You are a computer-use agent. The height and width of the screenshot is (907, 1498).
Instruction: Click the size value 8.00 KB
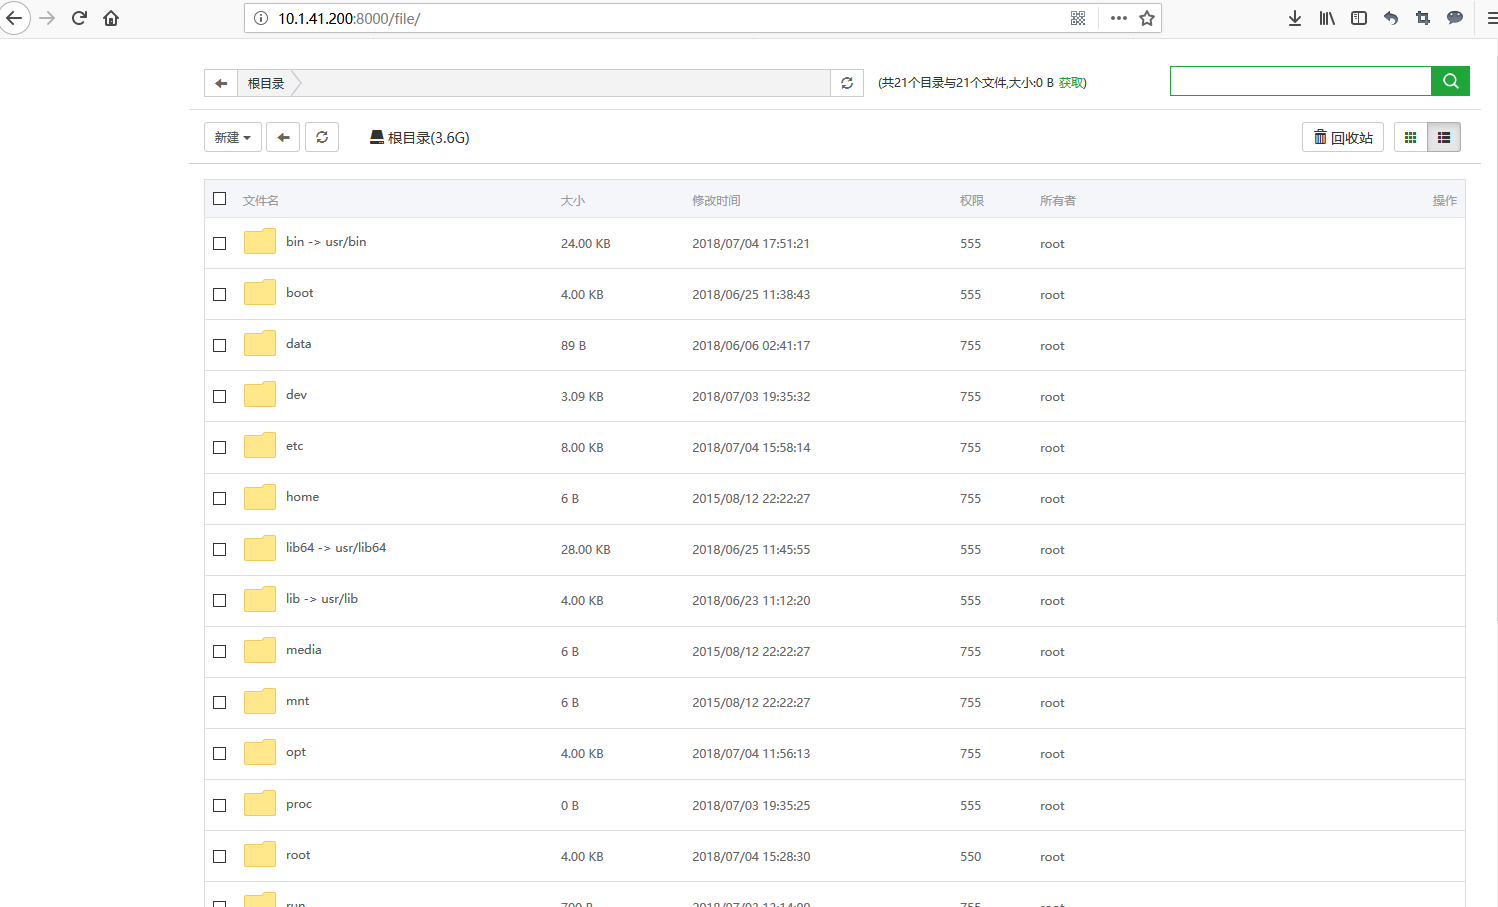point(582,447)
